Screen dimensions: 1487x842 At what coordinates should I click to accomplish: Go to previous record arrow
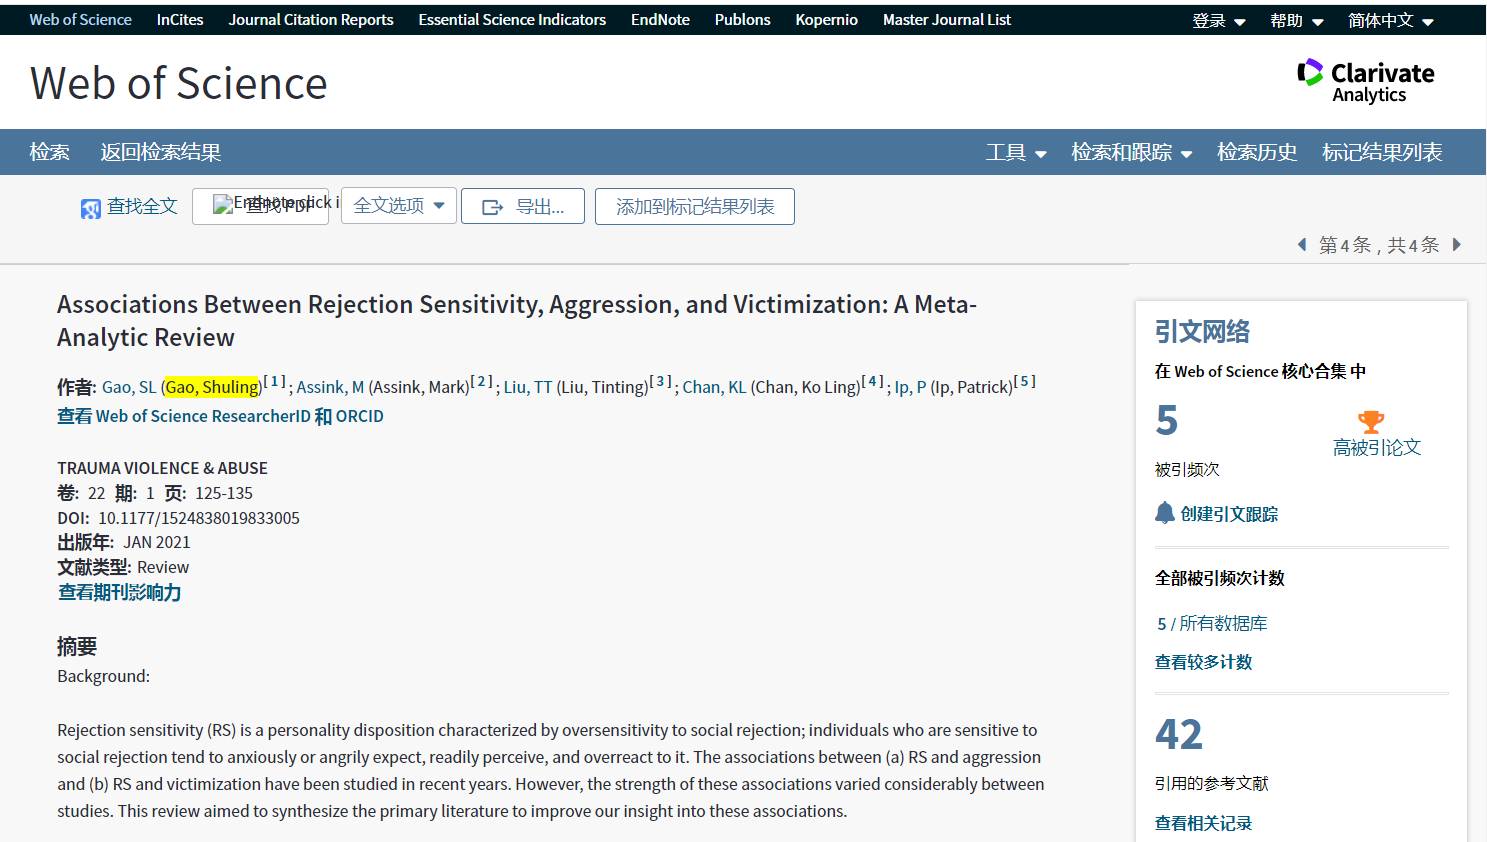click(1301, 245)
